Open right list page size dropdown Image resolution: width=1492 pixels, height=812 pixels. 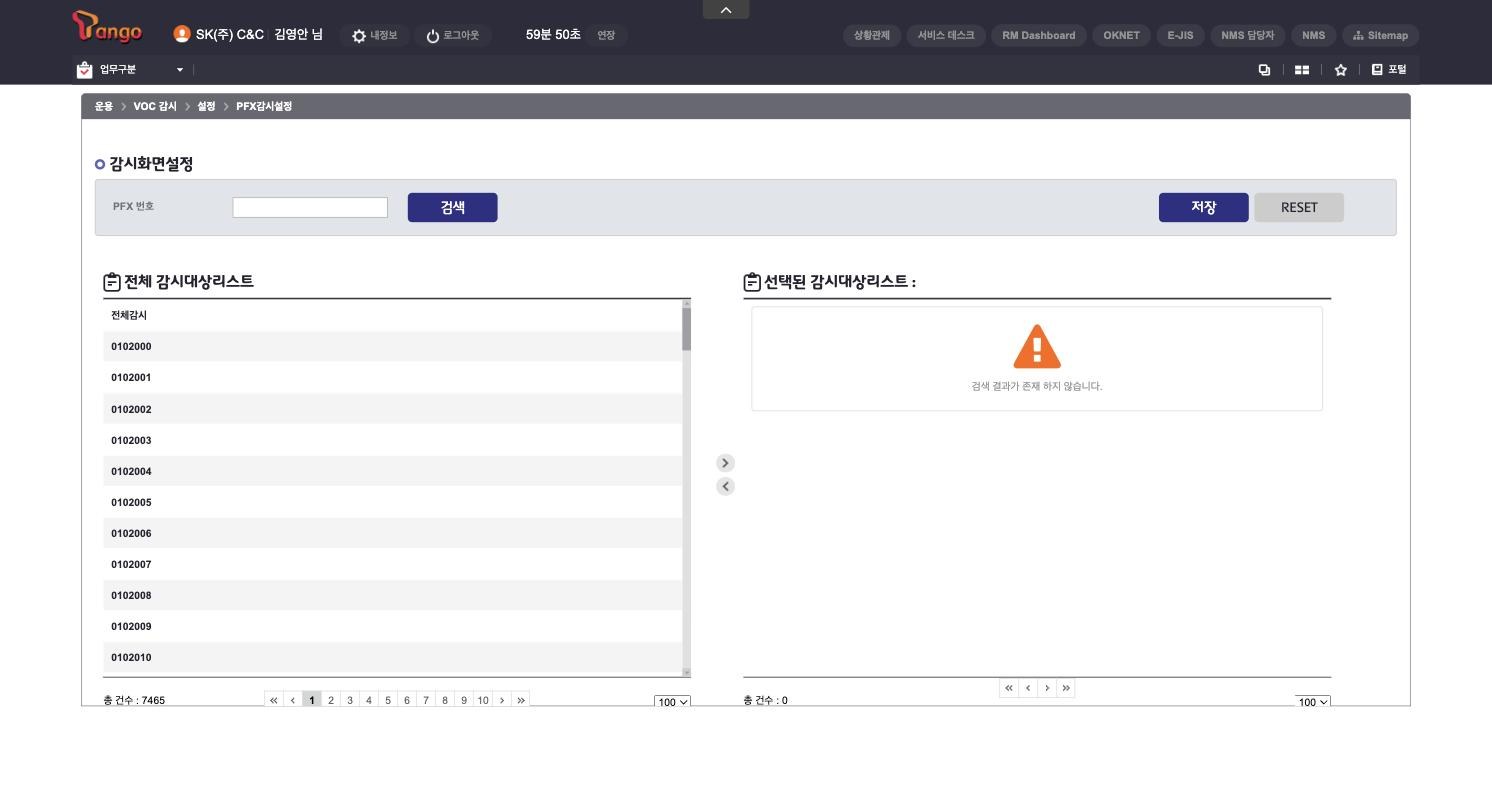tap(1313, 702)
